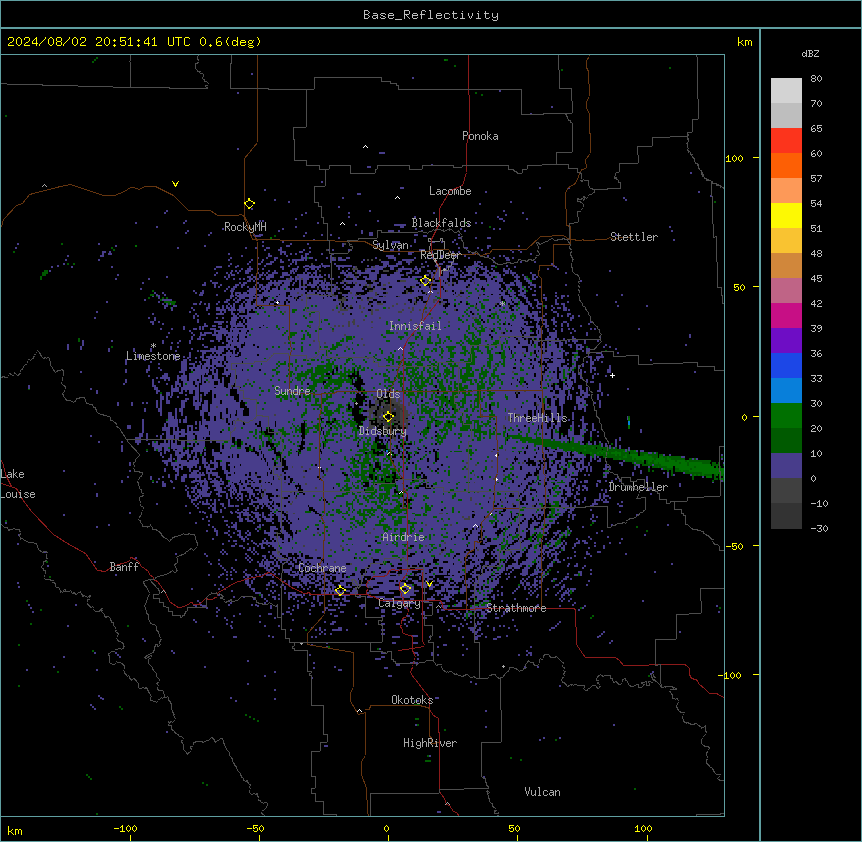Select the yellow diamond marker below RedDeer
The width and height of the screenshot is (862, 842).
pos(426,281)
